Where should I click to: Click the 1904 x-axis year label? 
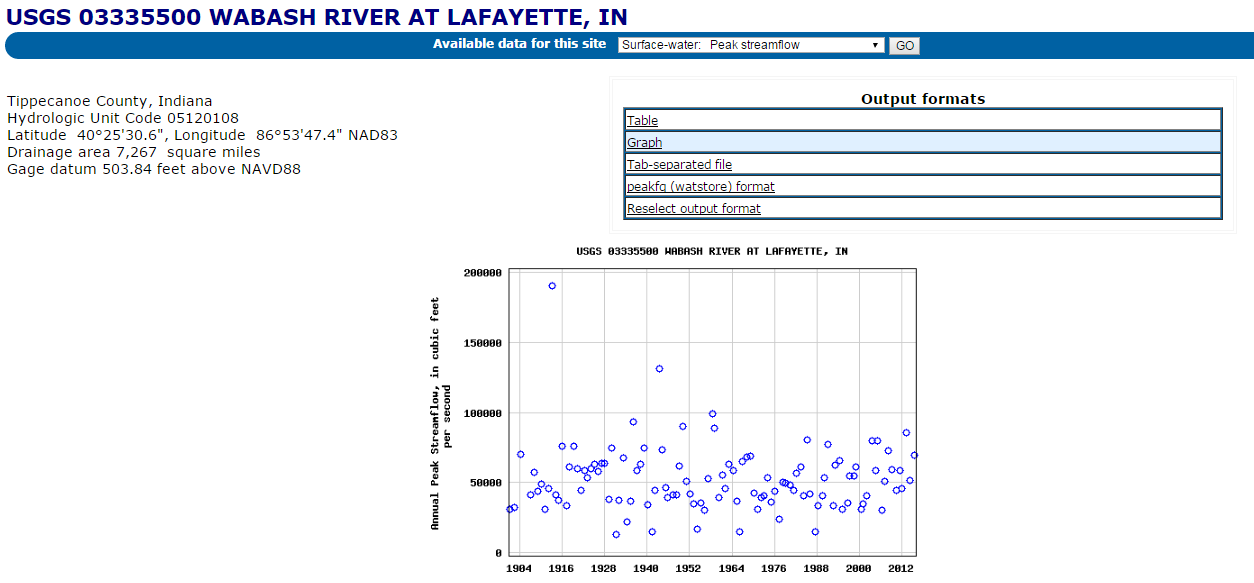518,568
